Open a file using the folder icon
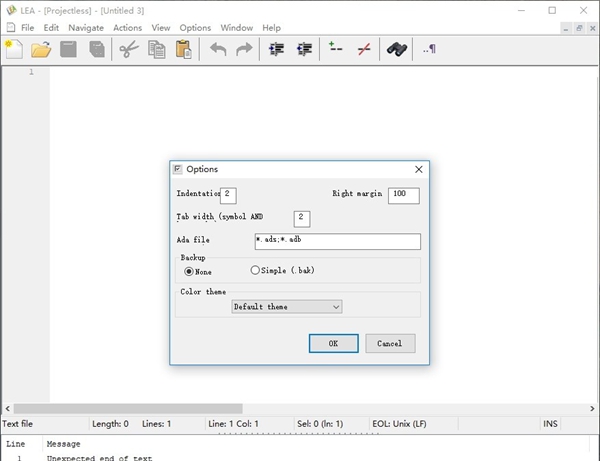 [41, 49]
